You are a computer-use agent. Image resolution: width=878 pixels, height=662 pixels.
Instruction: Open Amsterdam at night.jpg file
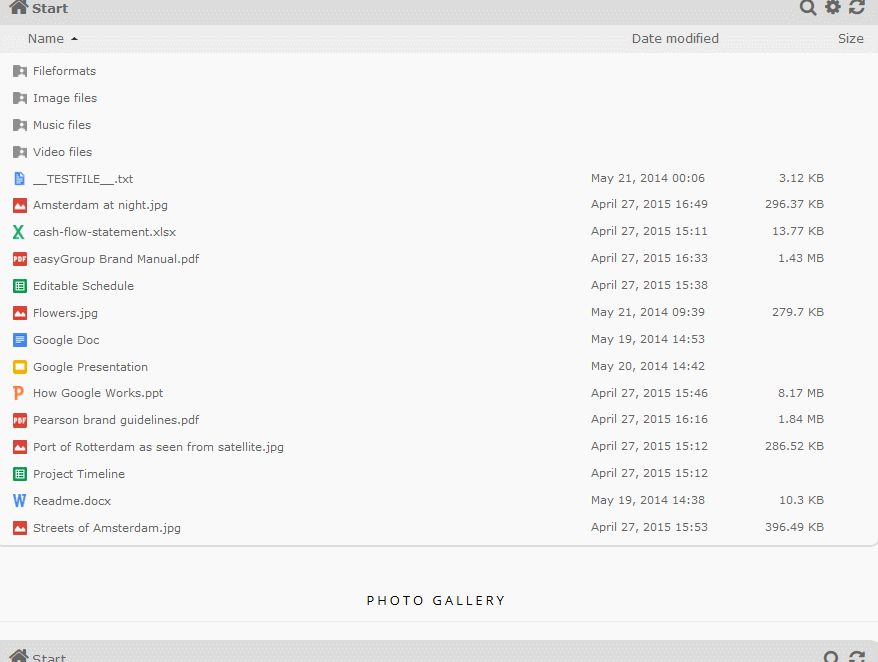point(100,205)
